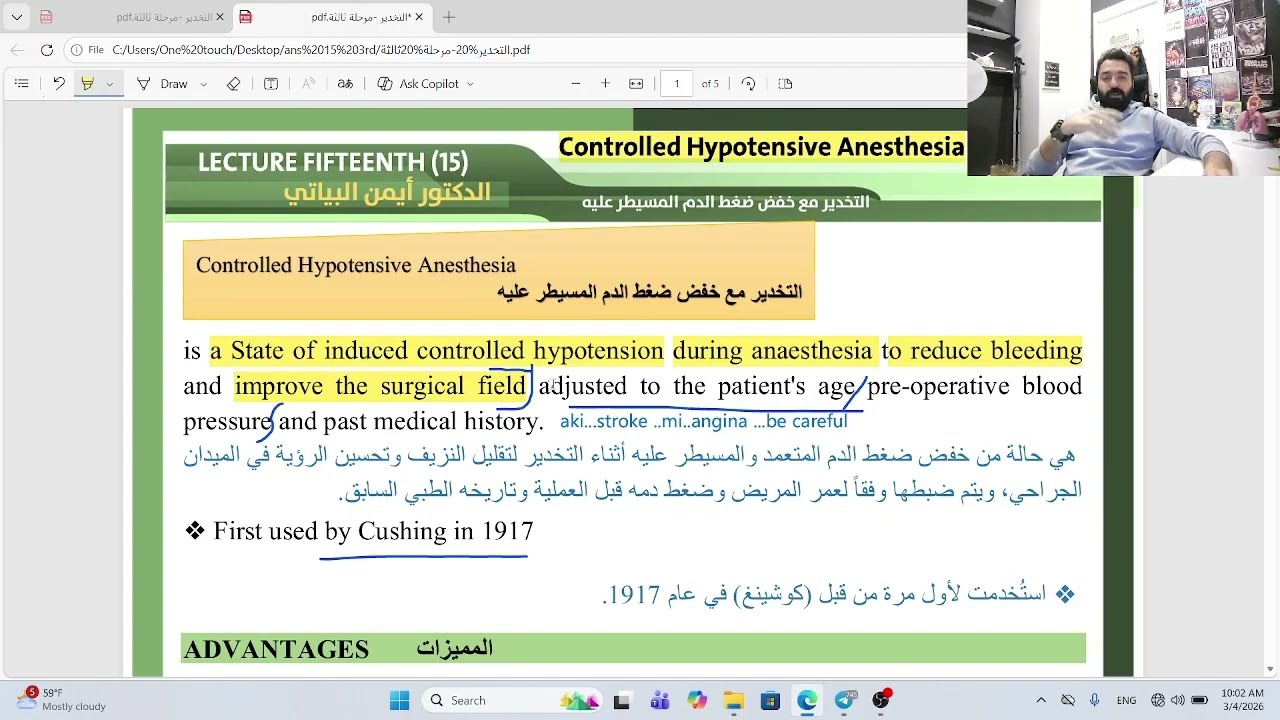The image size is (1280, 720).
Task: Open the table of contents sidebar
Action: tap(21, 84)
